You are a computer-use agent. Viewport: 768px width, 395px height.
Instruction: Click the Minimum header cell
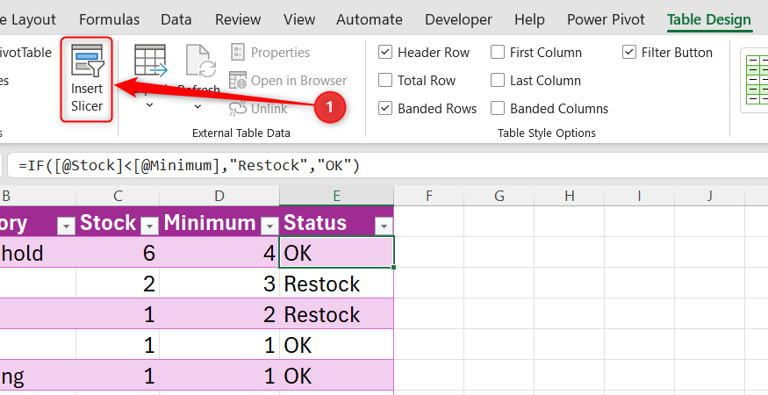coord(219,222)
